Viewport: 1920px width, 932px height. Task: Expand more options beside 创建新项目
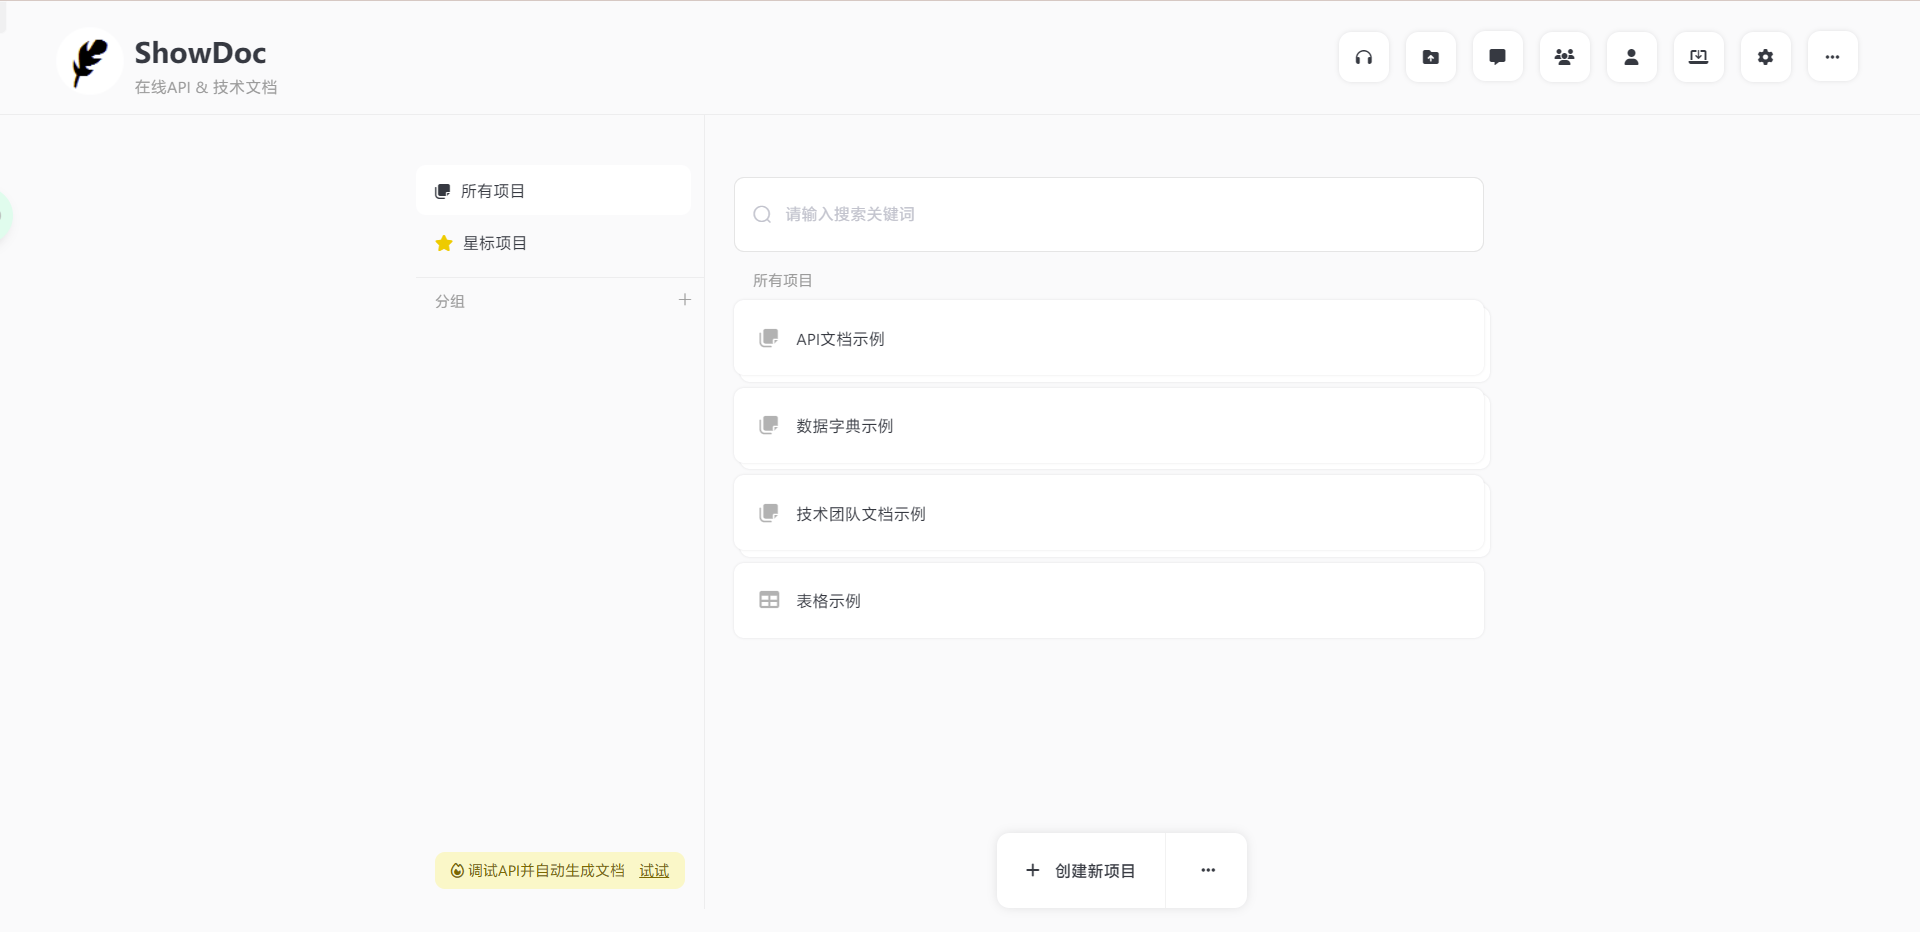tap(1208, 871)
